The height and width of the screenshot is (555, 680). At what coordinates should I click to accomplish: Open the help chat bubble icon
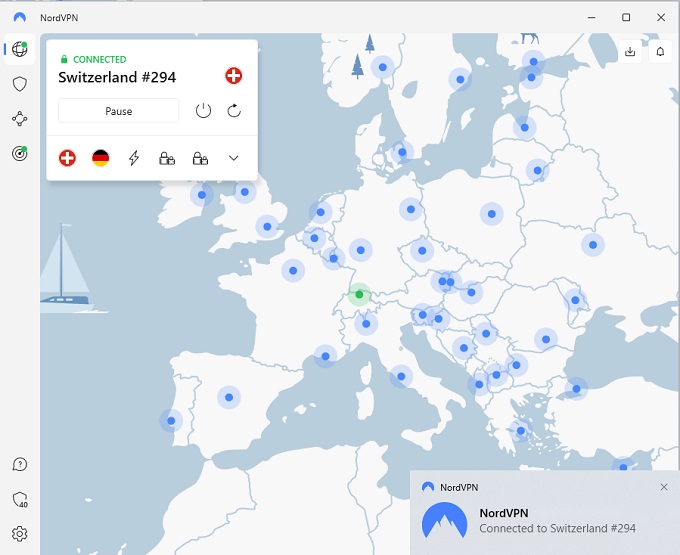20,464
